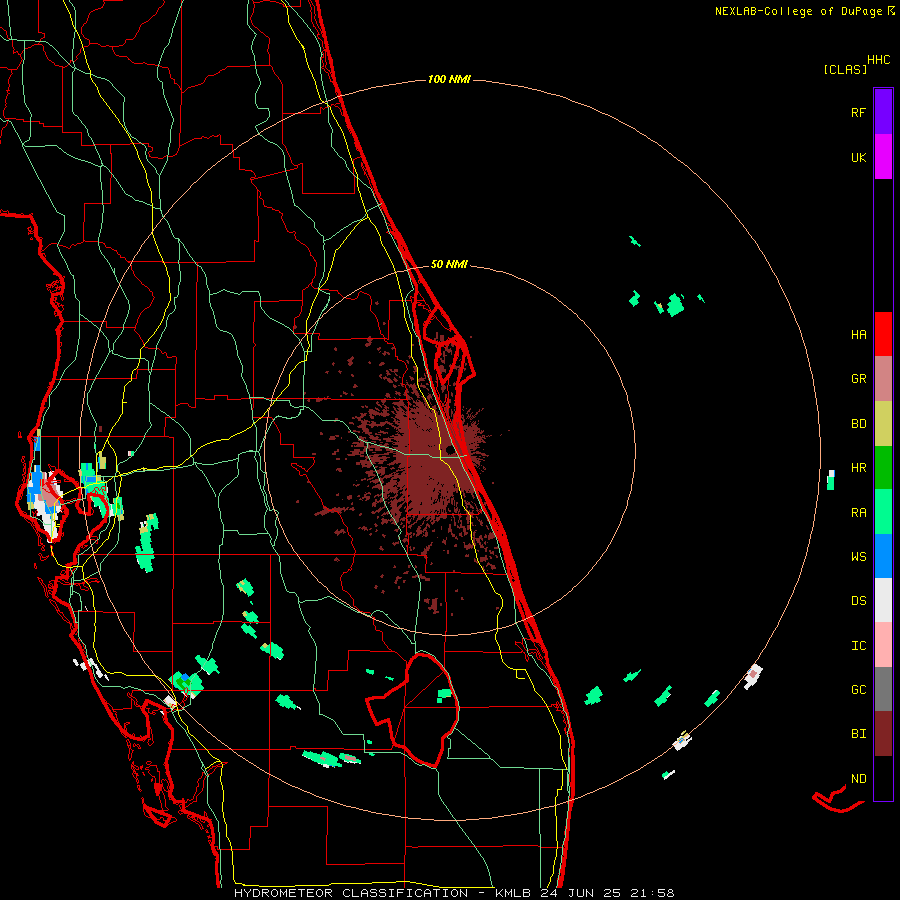Viewport: 900px width, 900px height.
Task: Click the RF legend label
Action: (858, 112)
